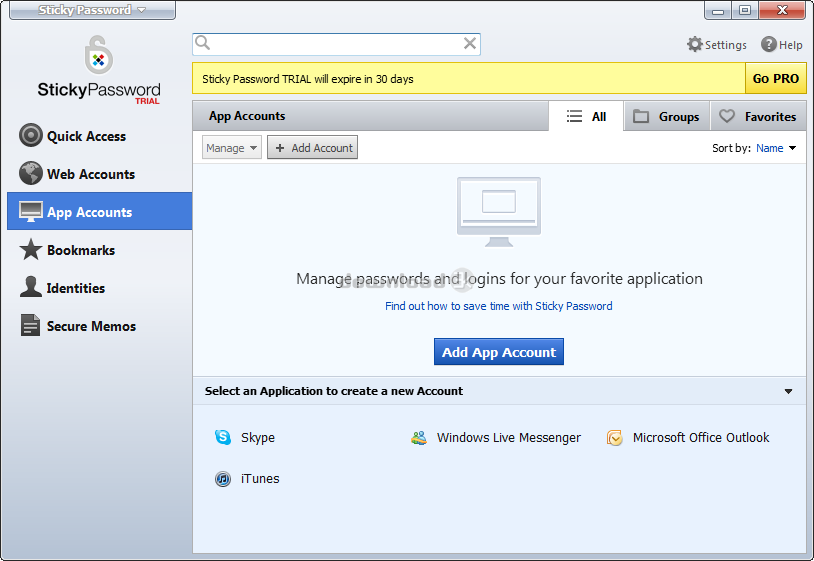The width and height of the screenshot is (814, 561).
Task: Click the Help question mark icon
Action: pyautogui.click(x=769, y=45)
